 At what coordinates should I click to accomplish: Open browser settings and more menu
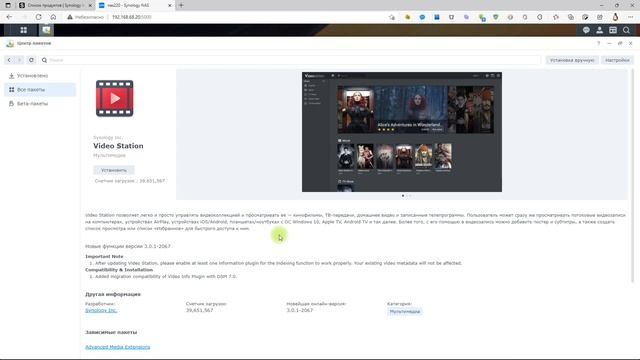[x=630, y=17]
